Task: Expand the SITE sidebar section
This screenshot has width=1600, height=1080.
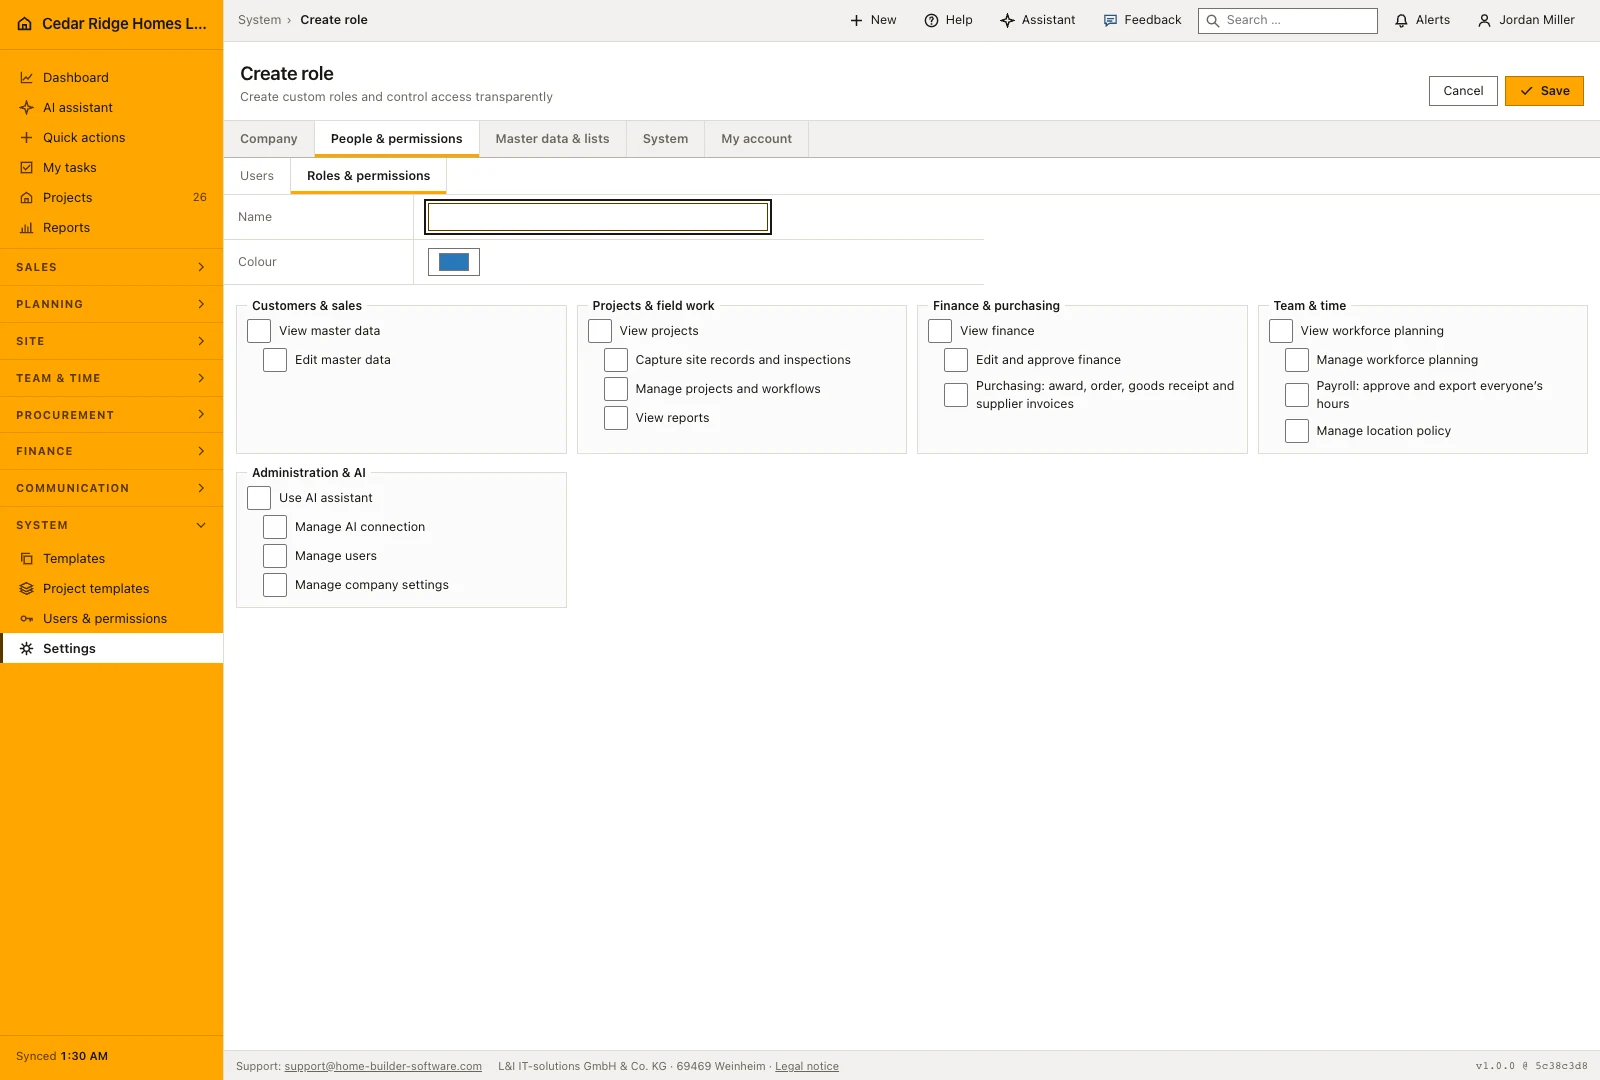Action: click(x=111, y=341)
